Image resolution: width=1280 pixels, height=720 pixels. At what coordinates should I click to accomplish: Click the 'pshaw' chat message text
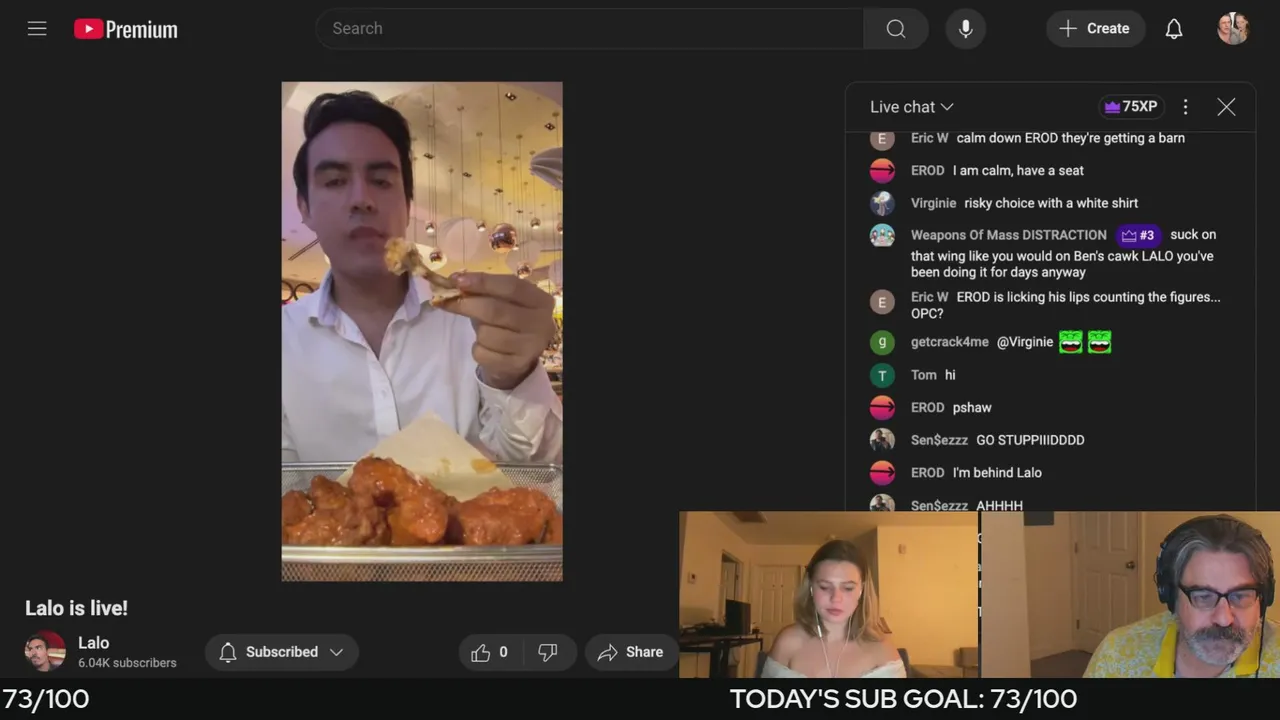pos(972,408)
